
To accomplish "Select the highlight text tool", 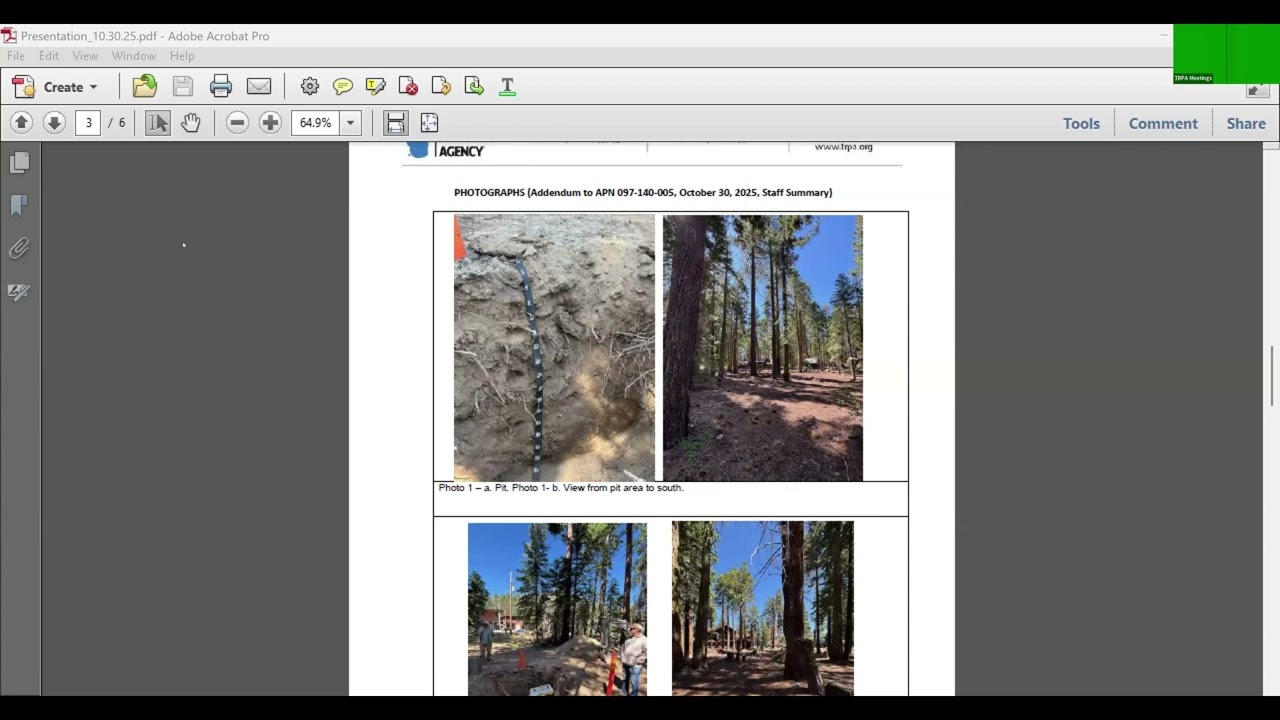I will tap(376, 86).
